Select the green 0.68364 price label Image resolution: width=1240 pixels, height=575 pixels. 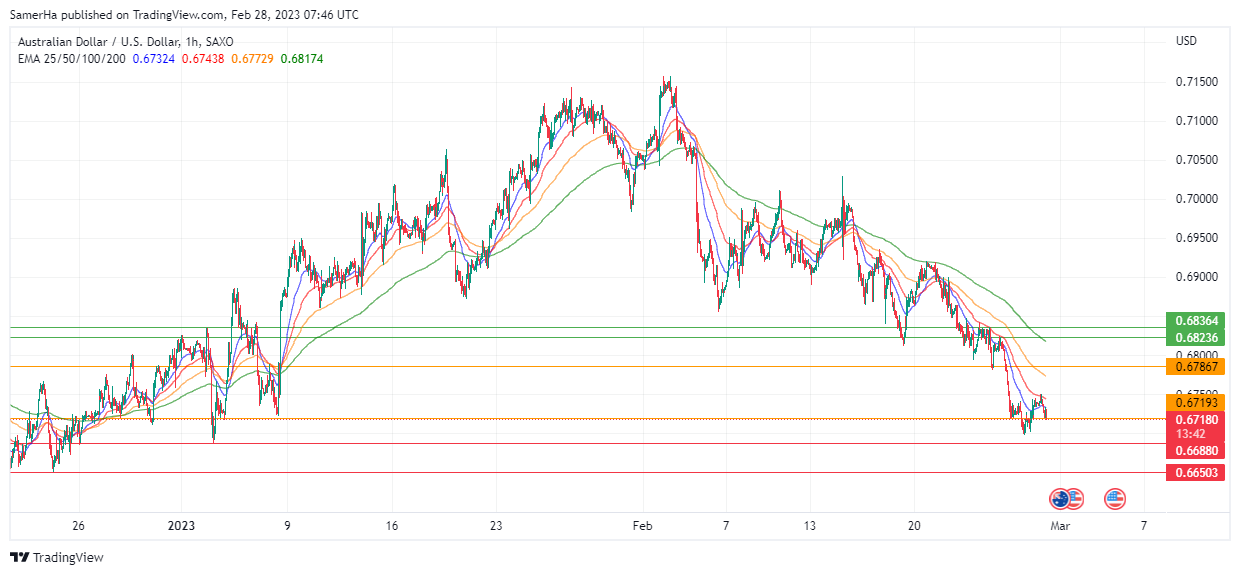click(x=1195, y=321)
